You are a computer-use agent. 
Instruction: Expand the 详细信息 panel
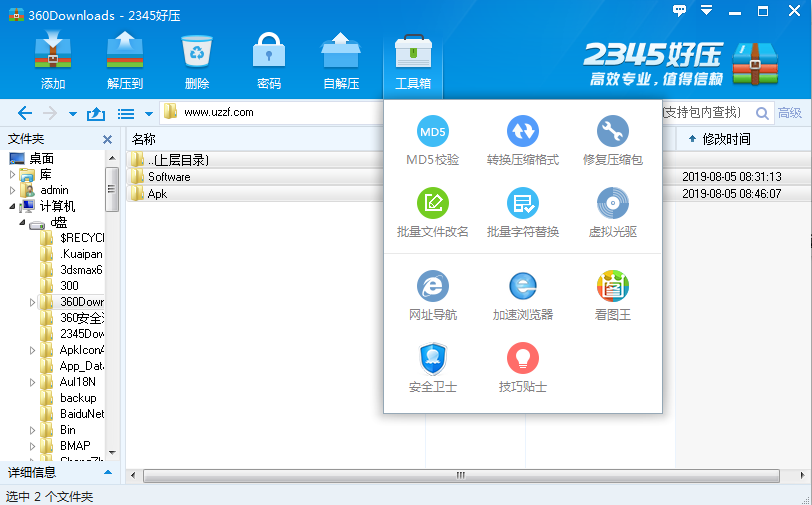coord(108,472)
